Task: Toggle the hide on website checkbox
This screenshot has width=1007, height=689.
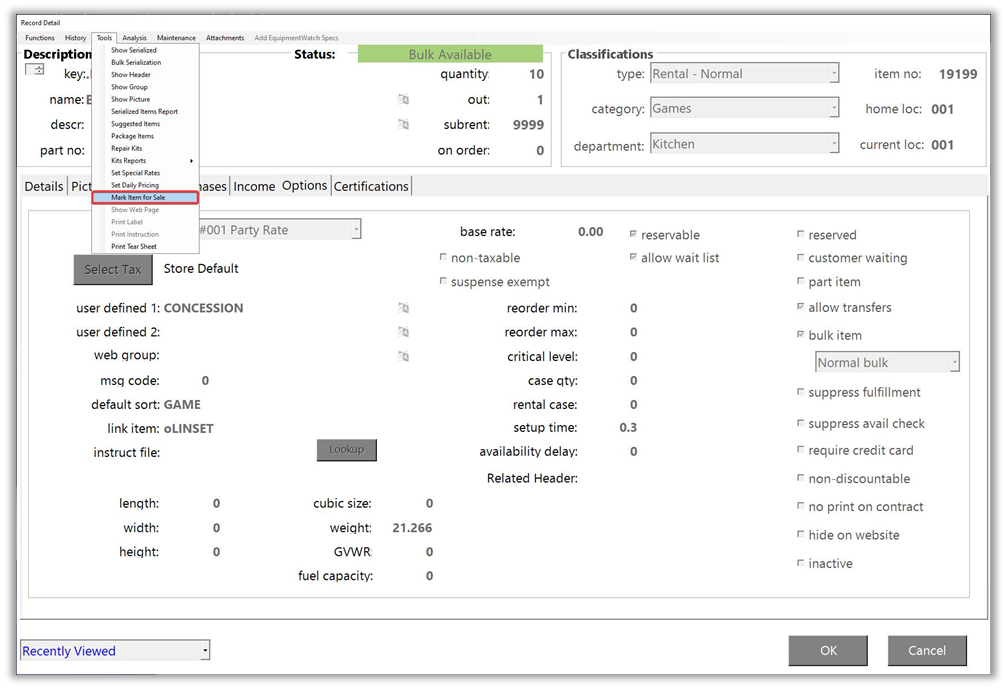Action: coord(801,535)
